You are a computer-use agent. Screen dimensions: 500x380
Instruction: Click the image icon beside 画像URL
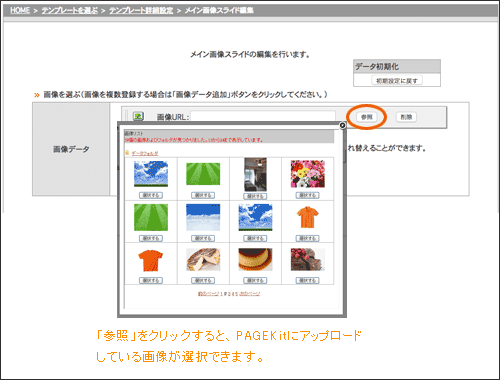pyautogui.click(x=138, y=116)
